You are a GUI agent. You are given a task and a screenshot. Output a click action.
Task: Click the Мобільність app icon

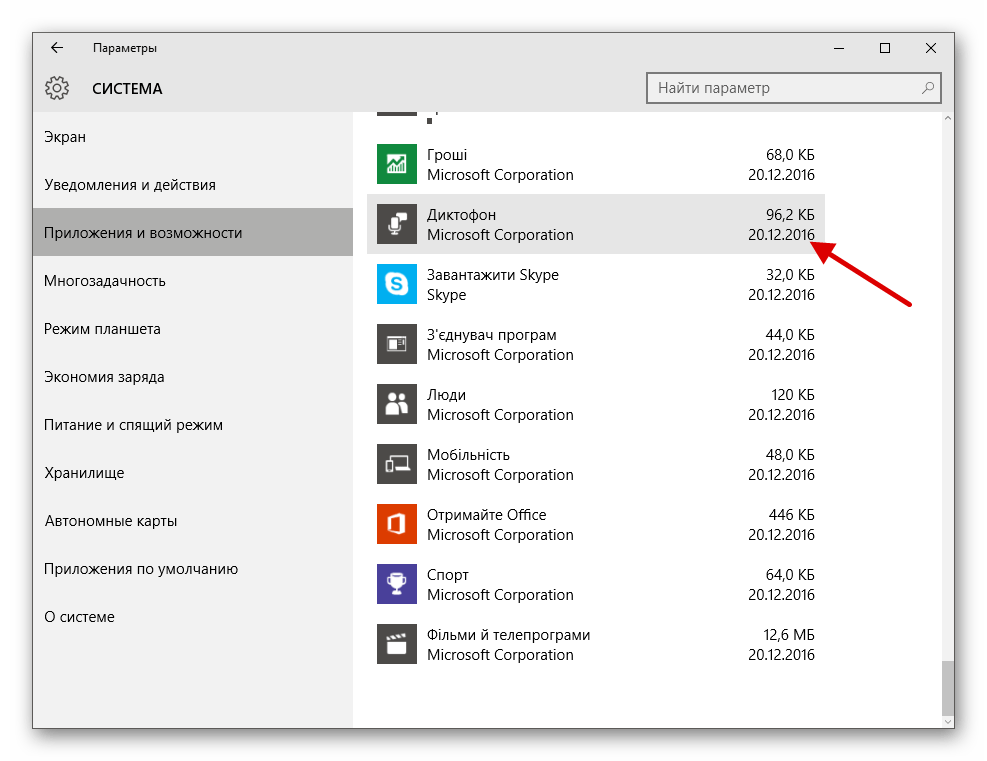(397, 464)
